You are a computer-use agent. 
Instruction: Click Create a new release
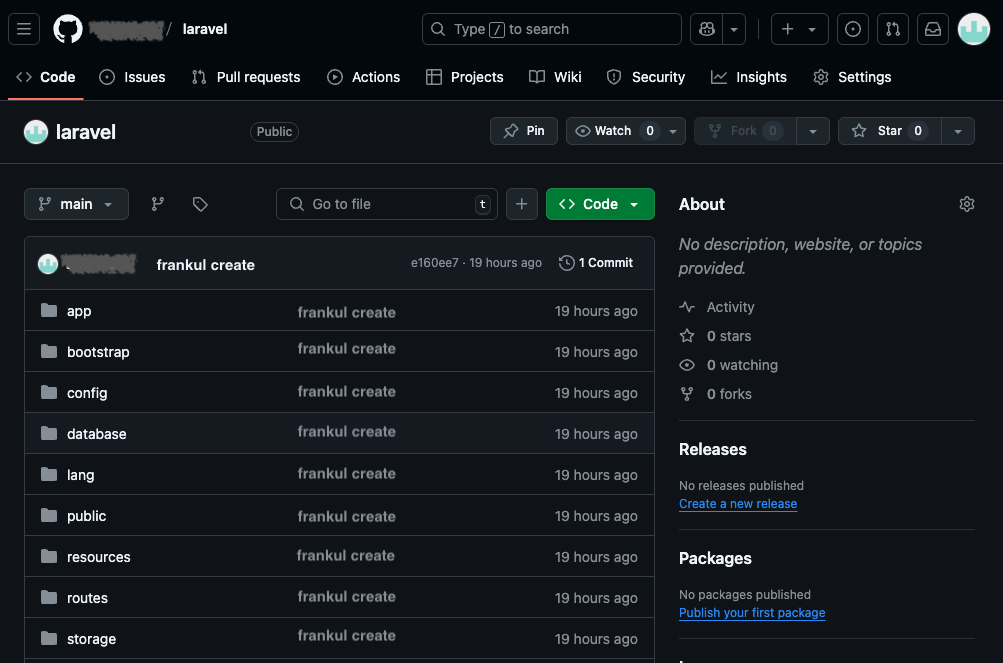click(x=738, y=504)
